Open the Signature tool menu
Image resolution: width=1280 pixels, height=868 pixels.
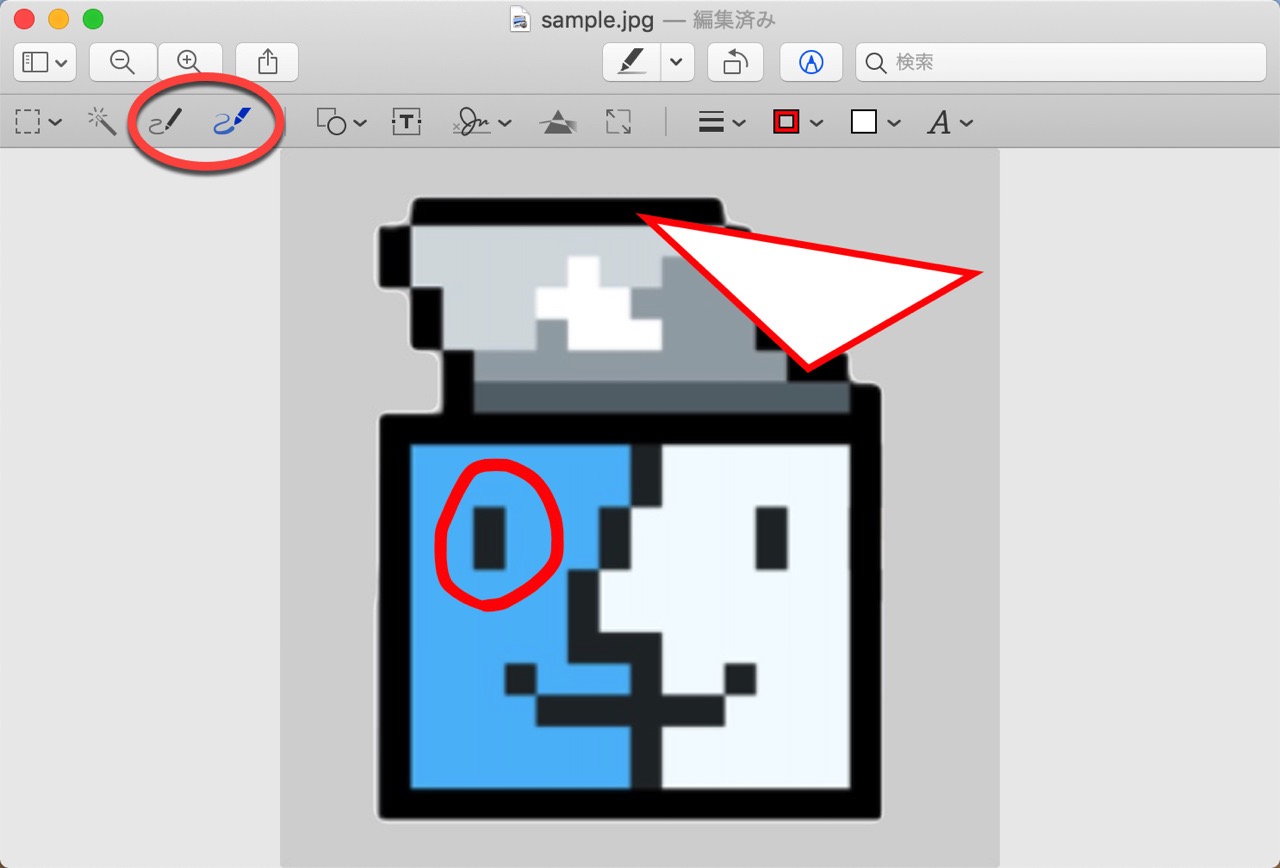tap(481, 122)
